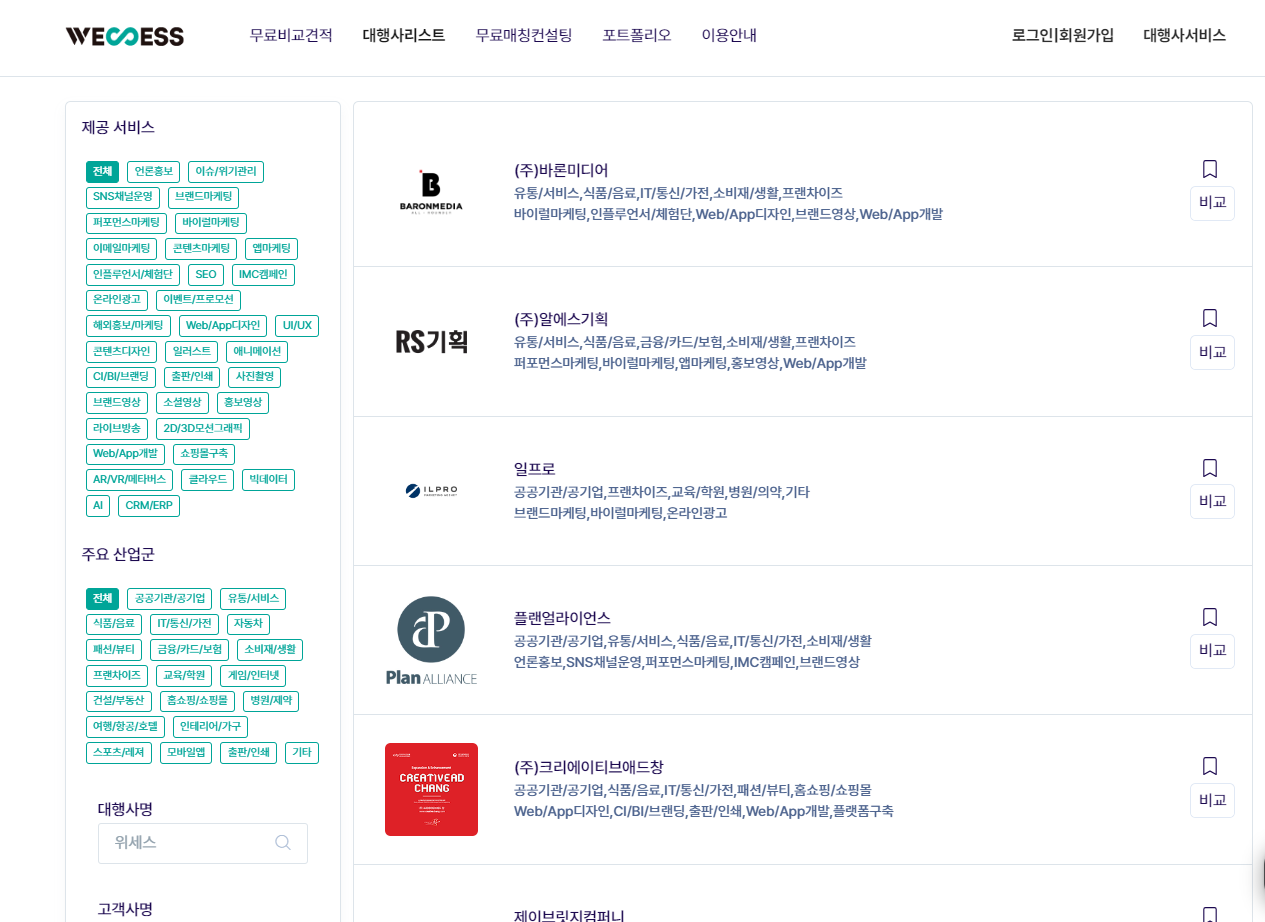Go to the 포트폴리오 menu

636,36
